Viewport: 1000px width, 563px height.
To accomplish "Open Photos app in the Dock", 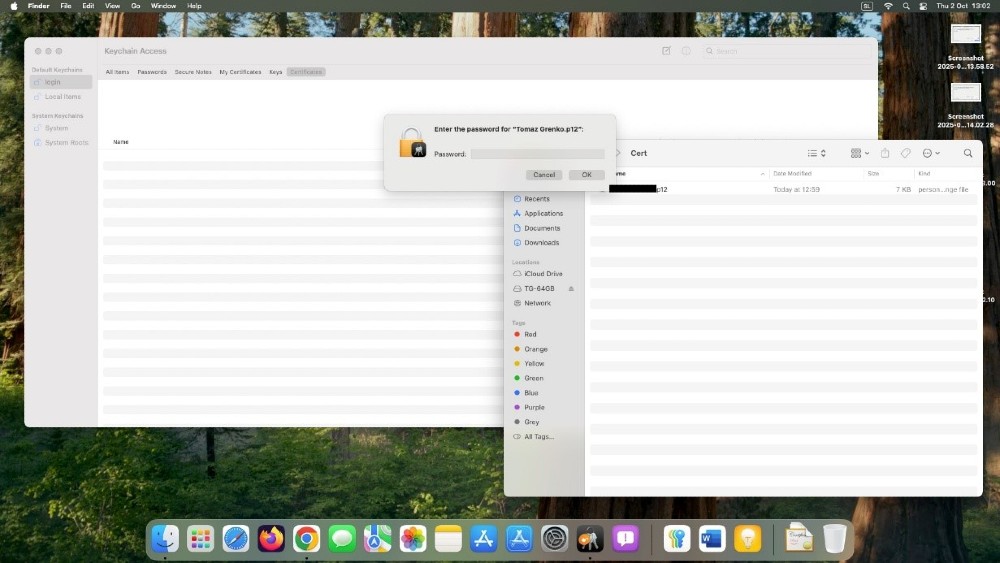I will pyautogui.click(x=413, y=539).
